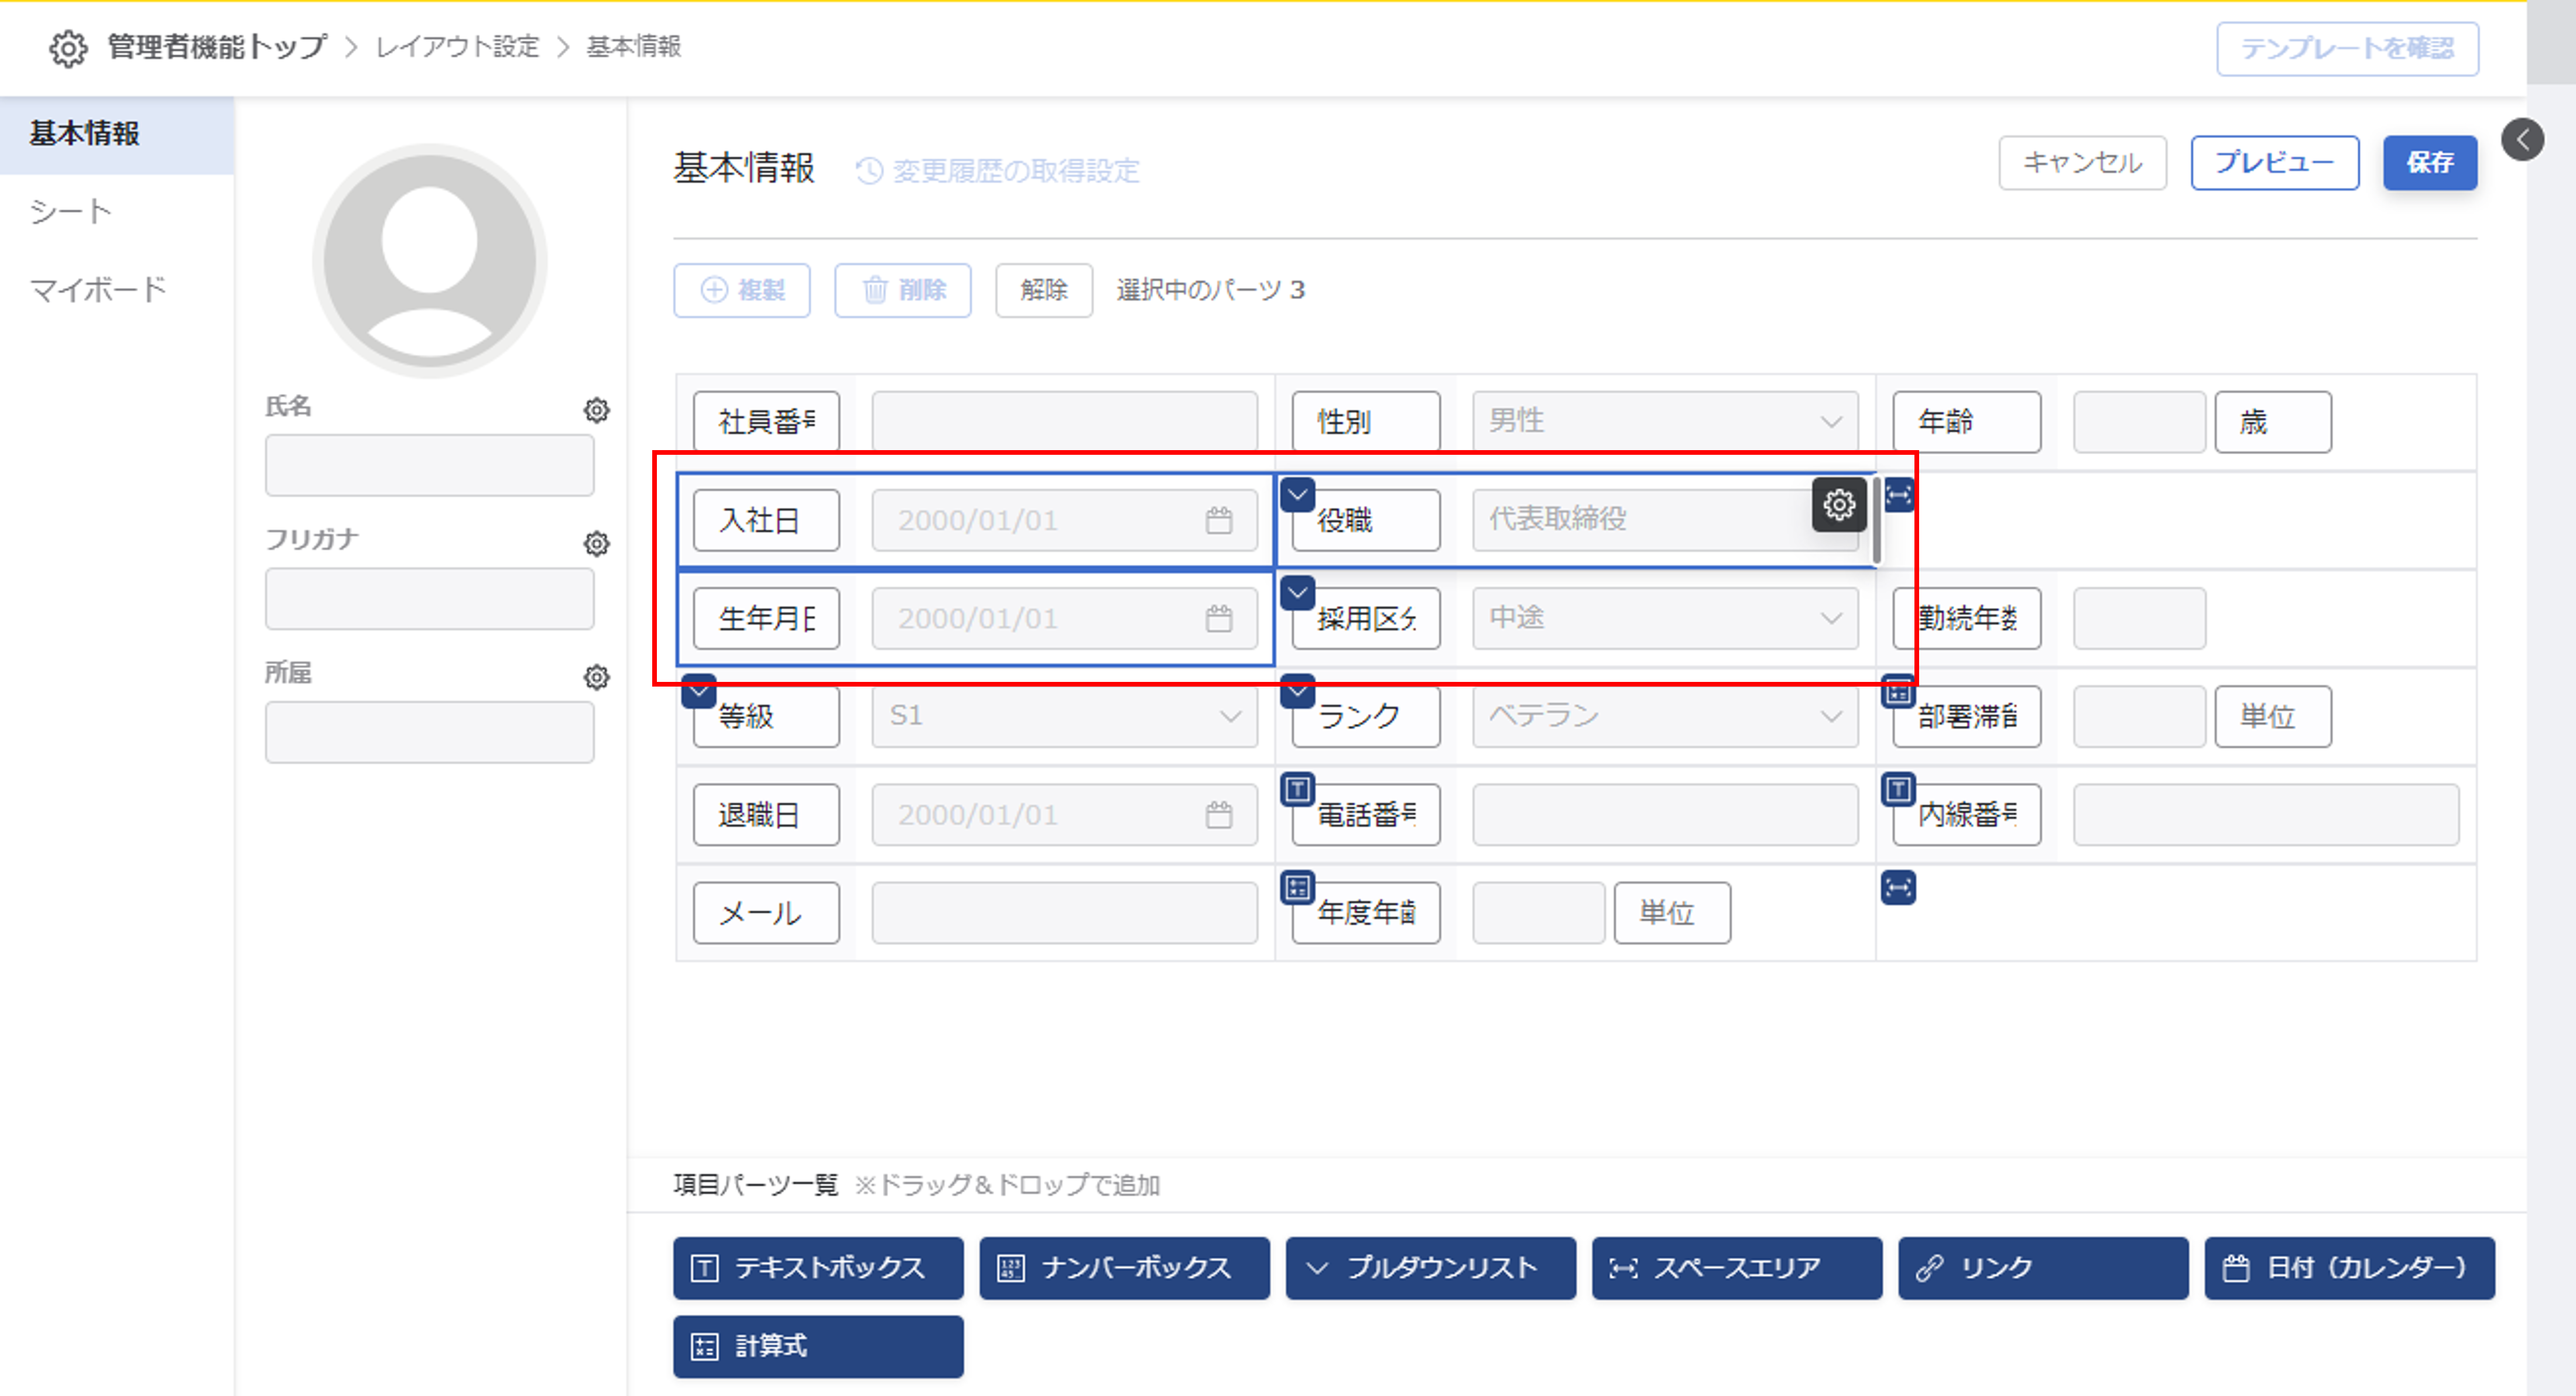Click the 社員番号 input field

tap(1064, 421)
